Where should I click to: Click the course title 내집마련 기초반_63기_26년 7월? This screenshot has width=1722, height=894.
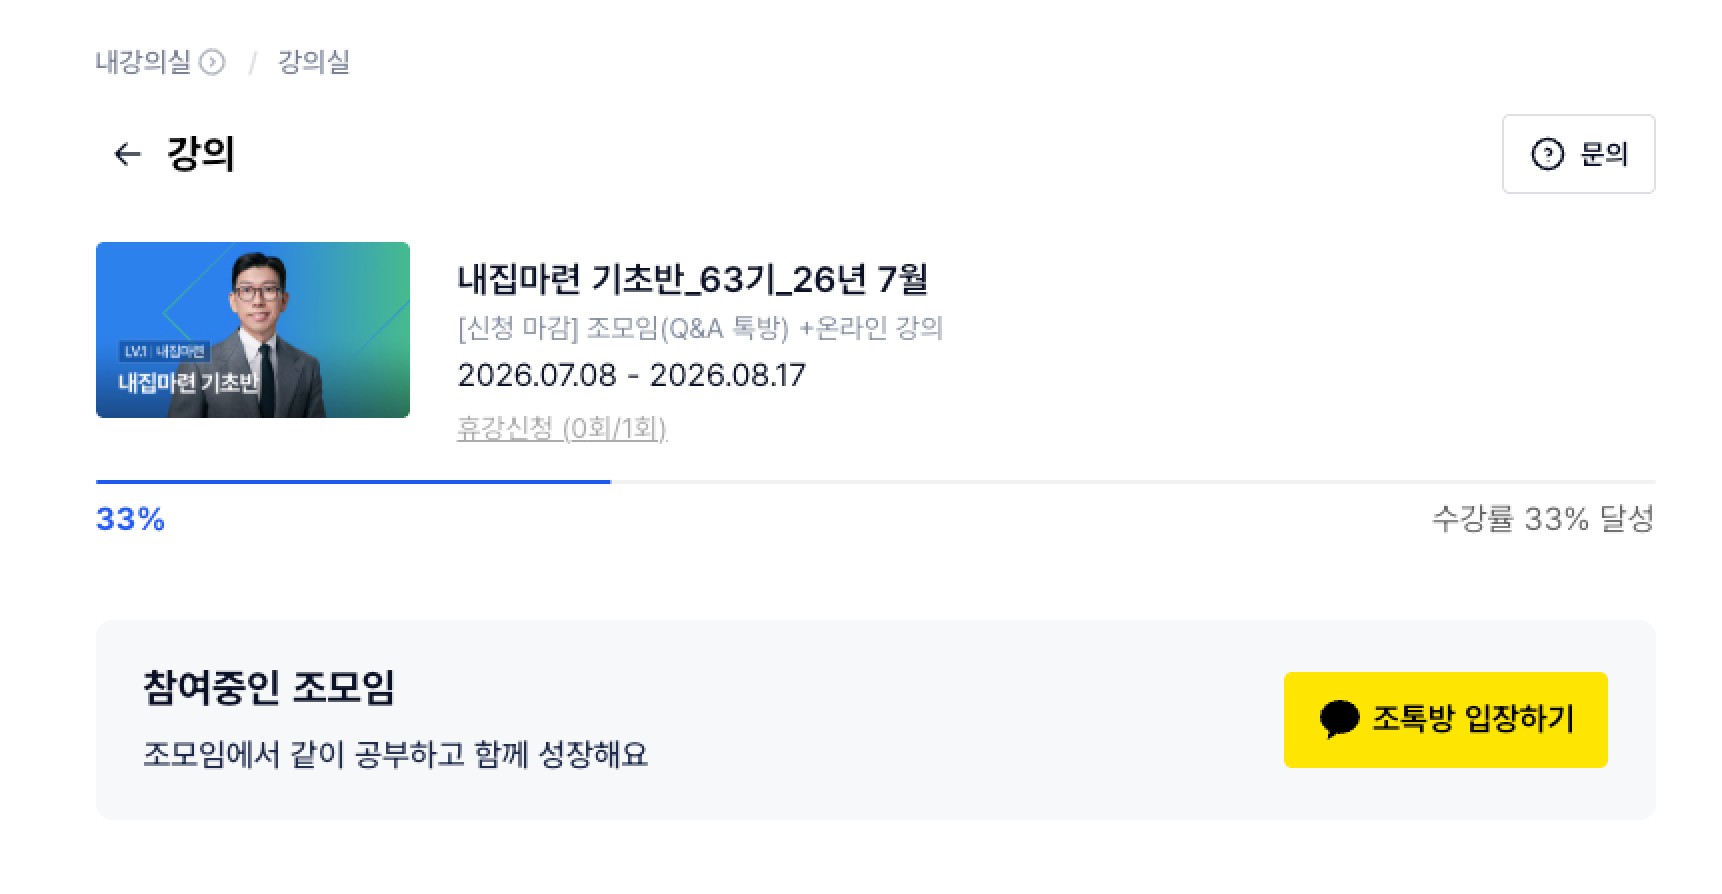point(693,279)
